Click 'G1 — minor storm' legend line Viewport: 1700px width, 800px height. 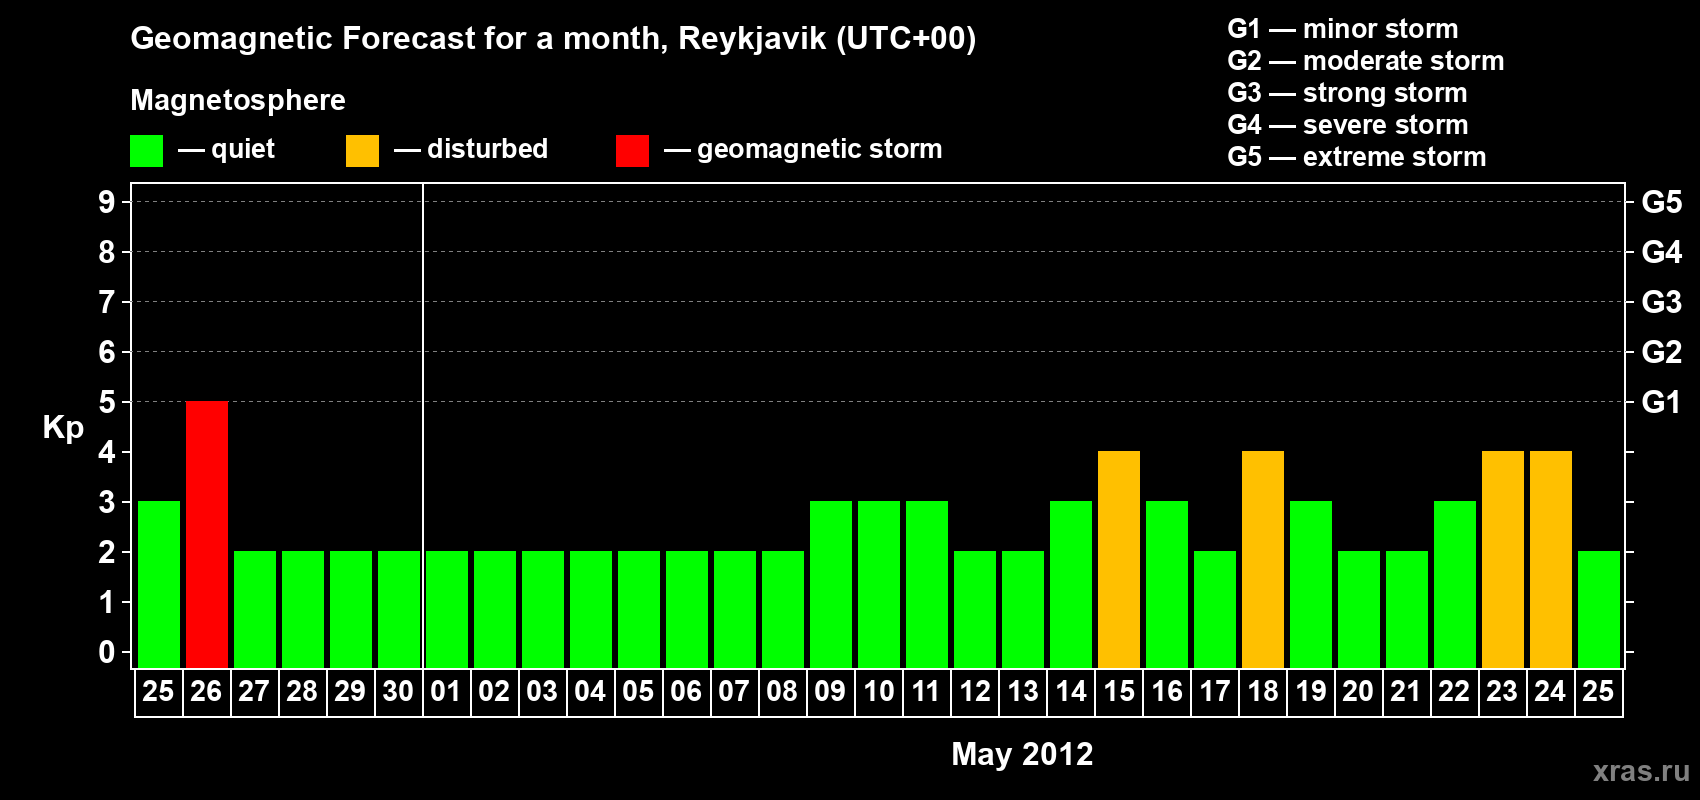1343,29
